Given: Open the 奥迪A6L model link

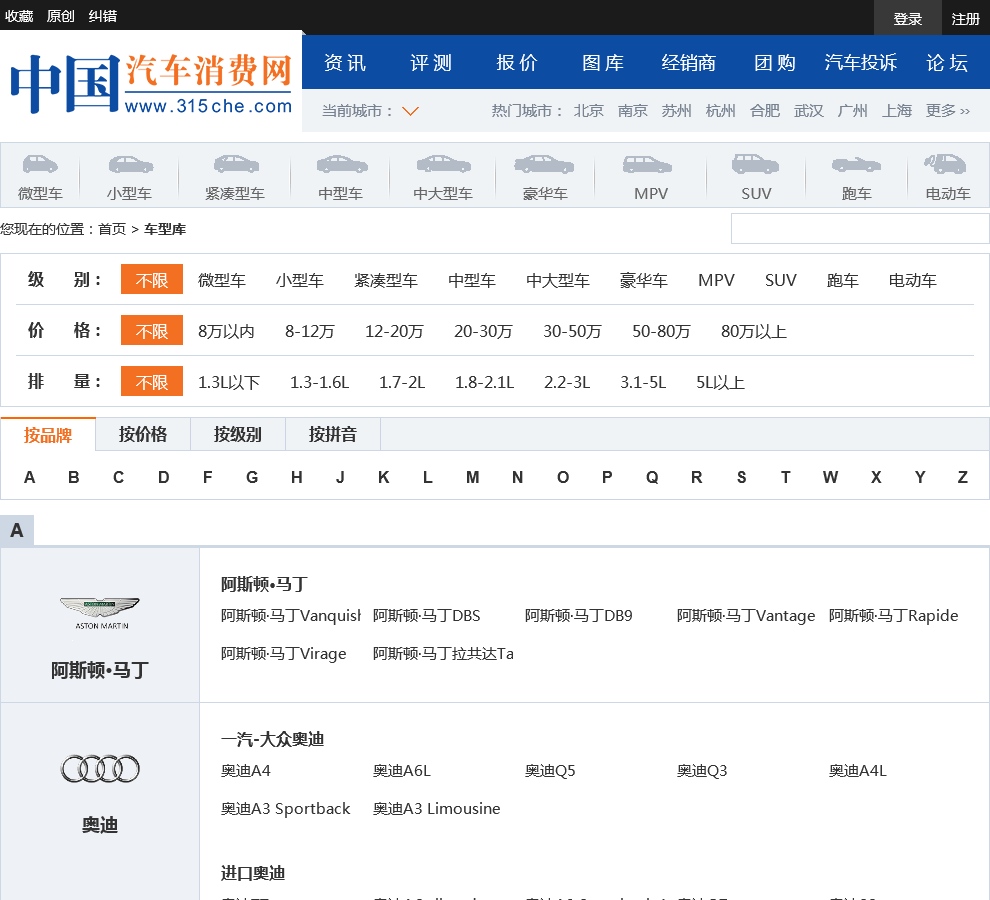Looking at the screenshot, I should 402,771.
